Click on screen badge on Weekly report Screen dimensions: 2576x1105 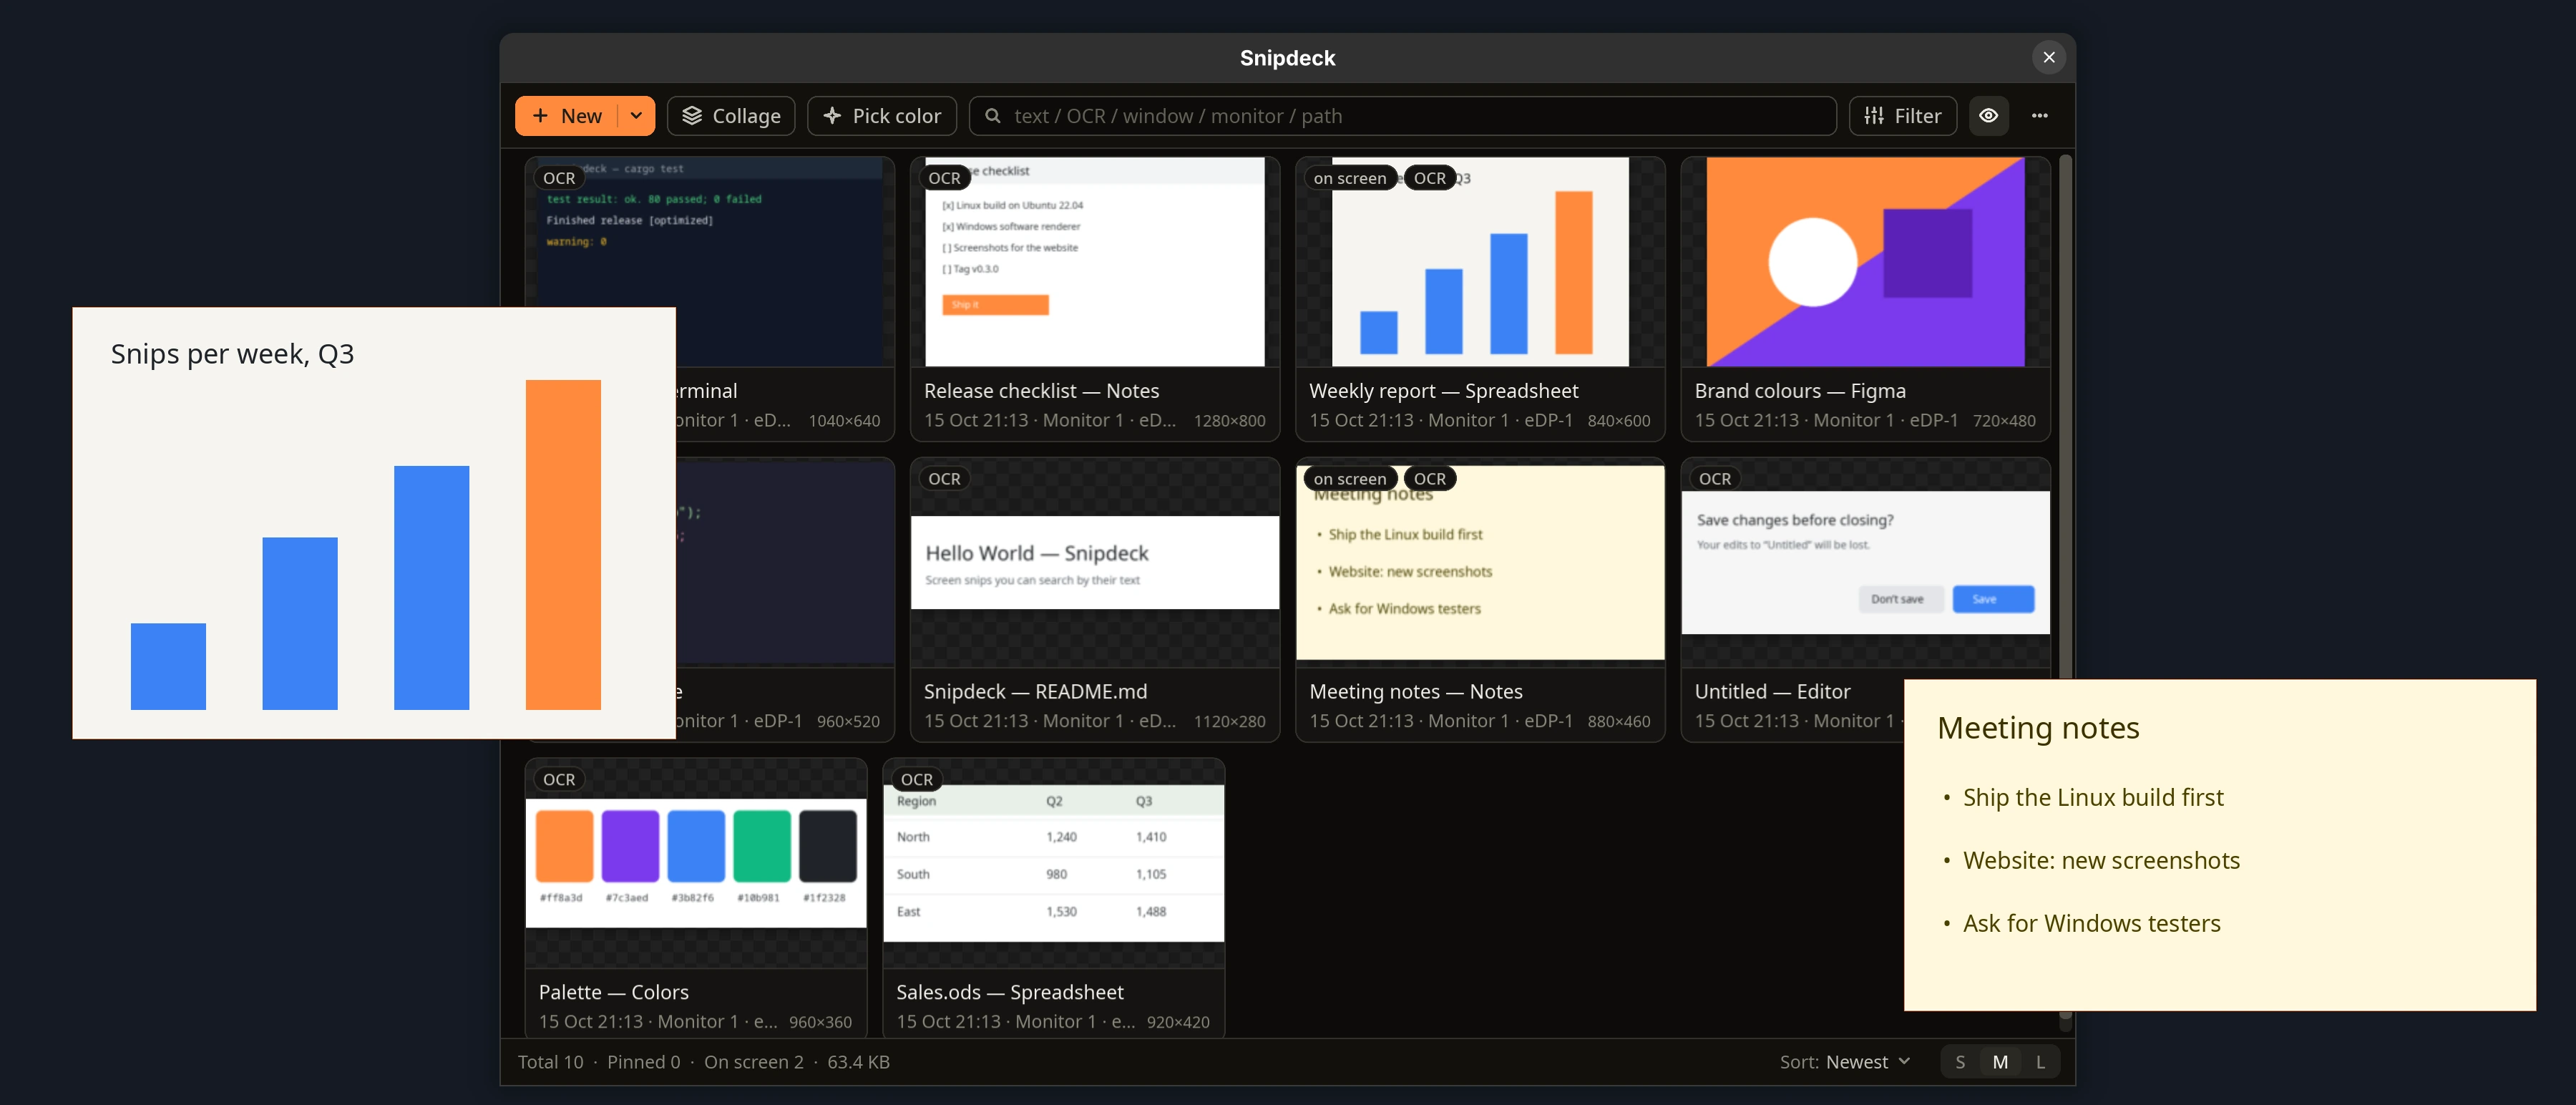(x=1350, y=178)
